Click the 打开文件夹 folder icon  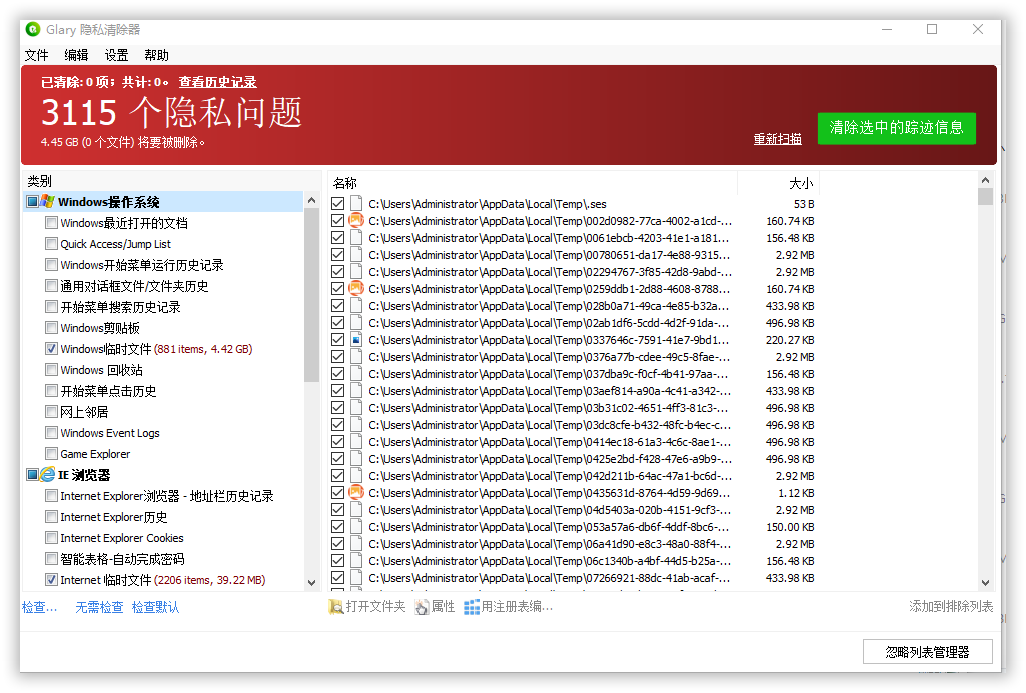click(x=336, y=607)
